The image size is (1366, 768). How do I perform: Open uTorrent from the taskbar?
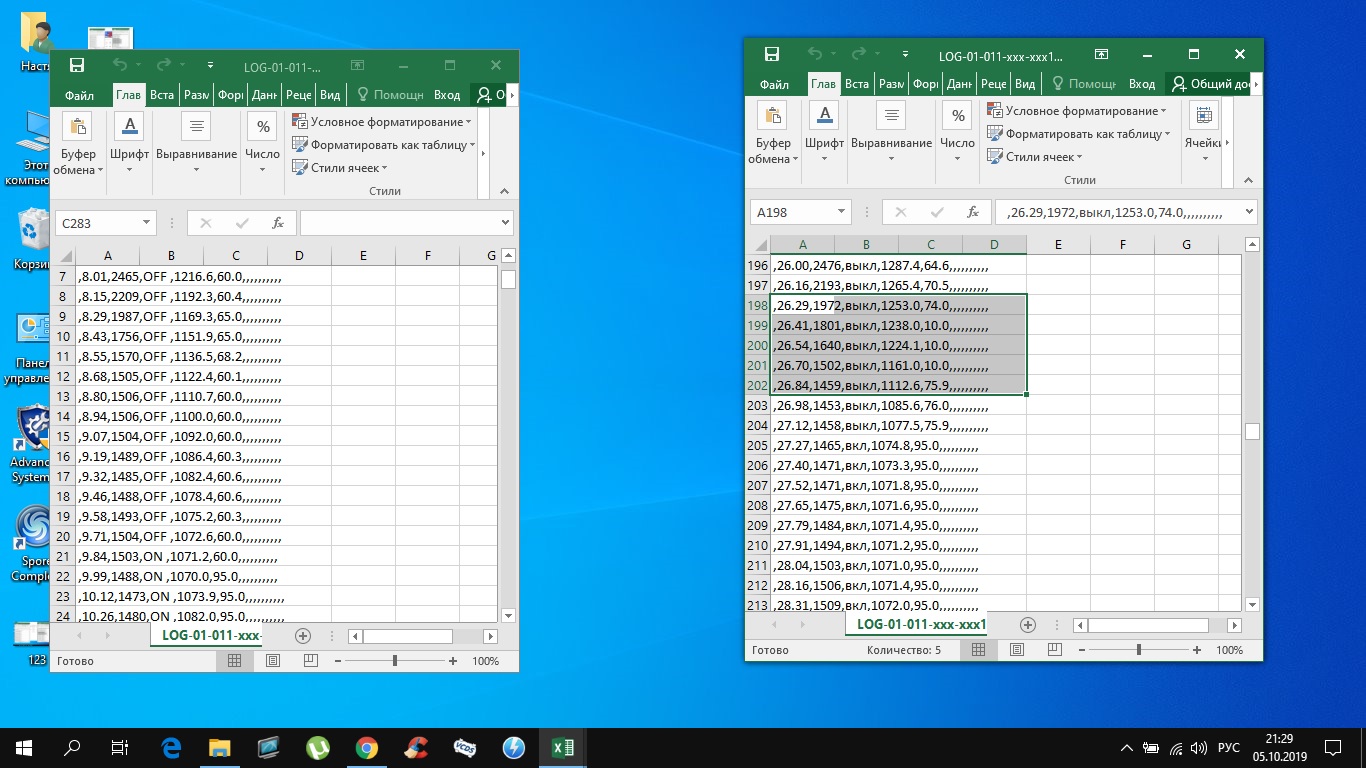point(318,747)
